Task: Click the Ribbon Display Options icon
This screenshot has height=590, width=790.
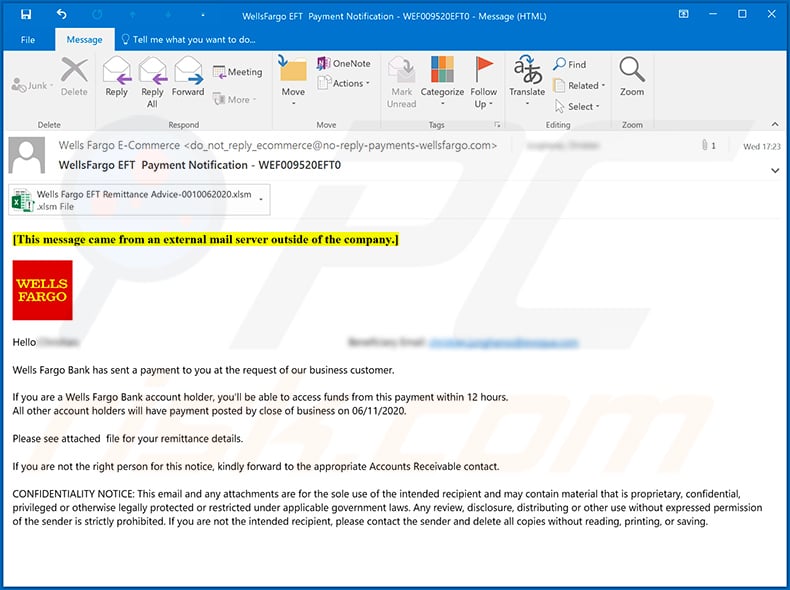Action: [683, 14]
